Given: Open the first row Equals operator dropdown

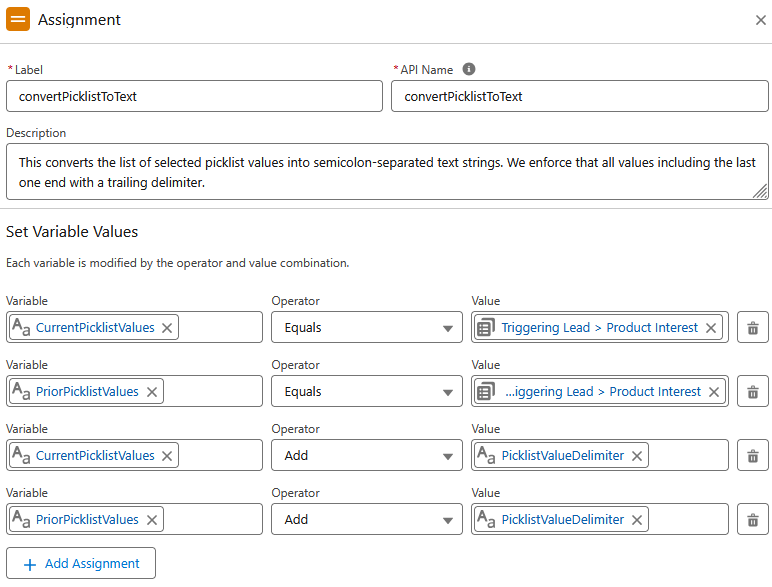Looking at the screenshot, I should (367, 327).
